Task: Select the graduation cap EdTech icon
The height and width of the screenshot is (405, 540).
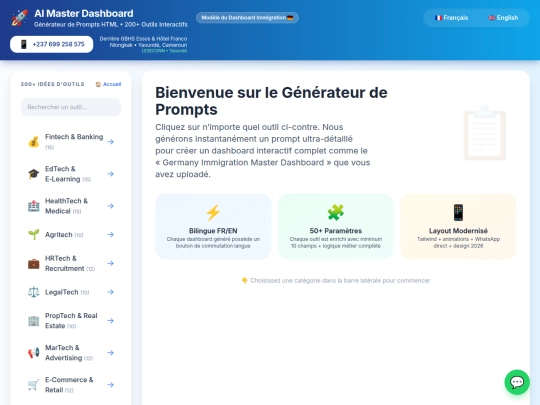Action: (33, 174)
